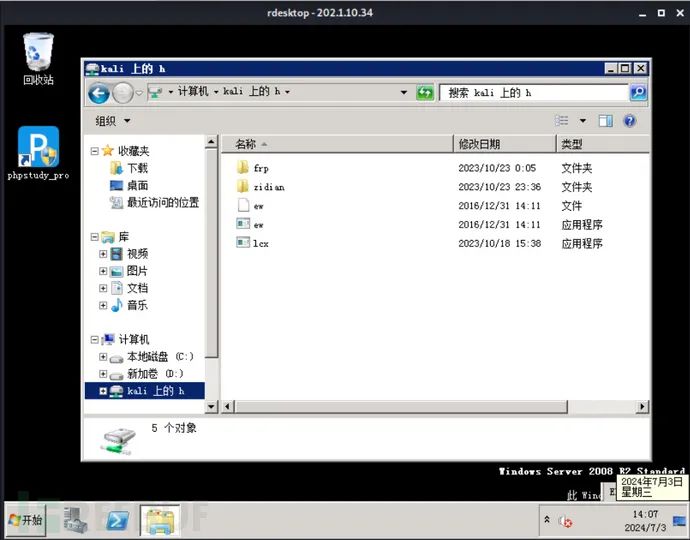
Task: Select the ew application icon
Action: click(243, 224)
